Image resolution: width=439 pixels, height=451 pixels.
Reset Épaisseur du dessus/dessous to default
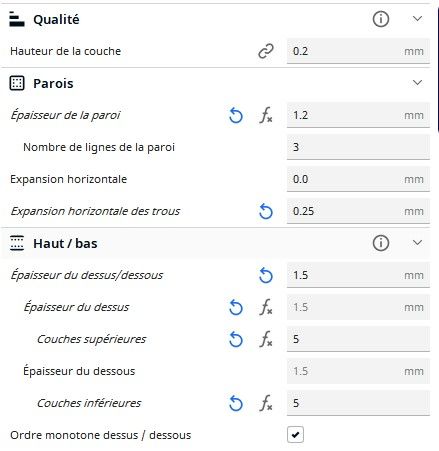point(266,276)
